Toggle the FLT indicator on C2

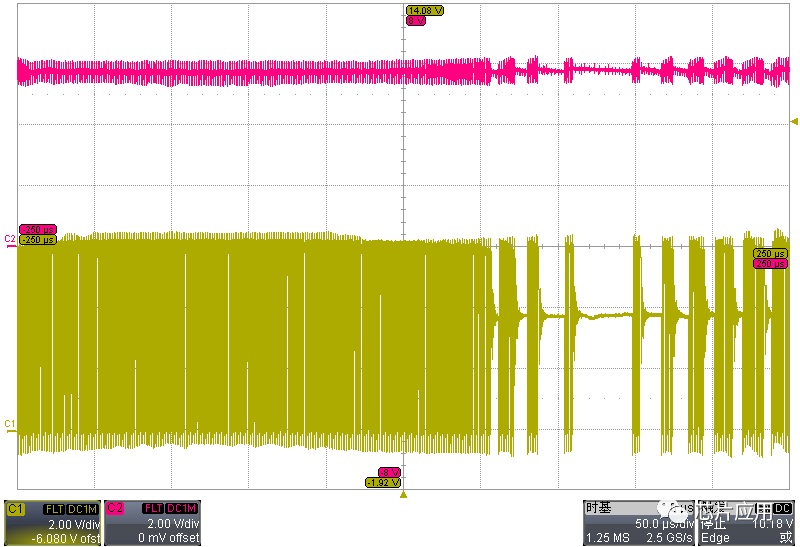(153, 509)
